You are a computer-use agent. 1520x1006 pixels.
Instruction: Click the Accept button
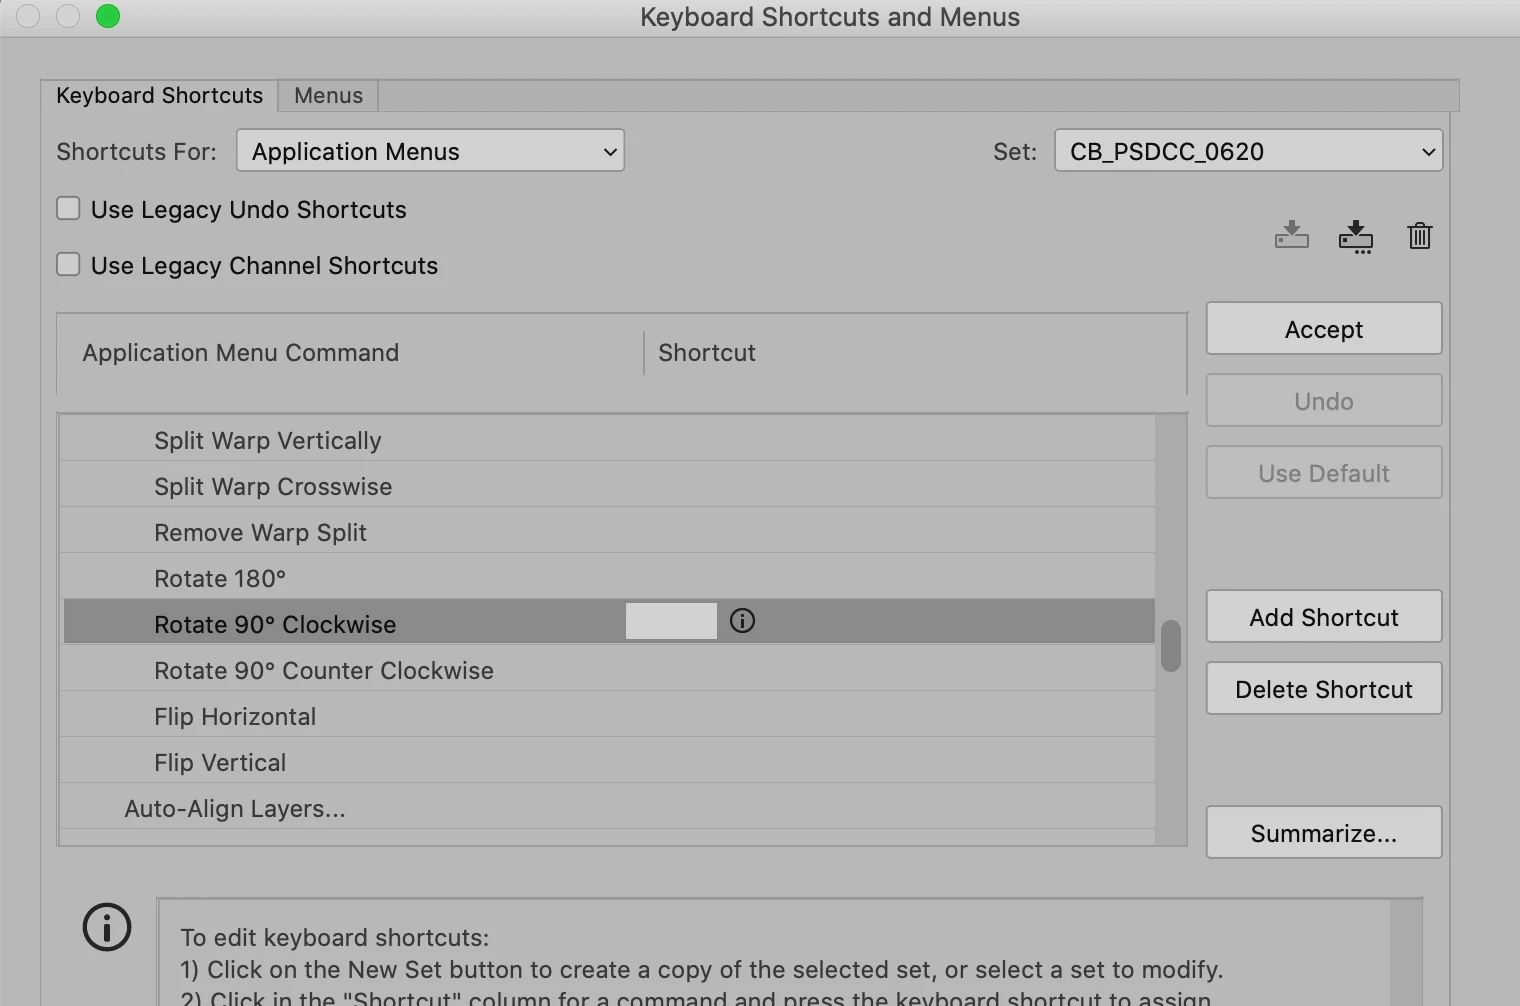1324,329
